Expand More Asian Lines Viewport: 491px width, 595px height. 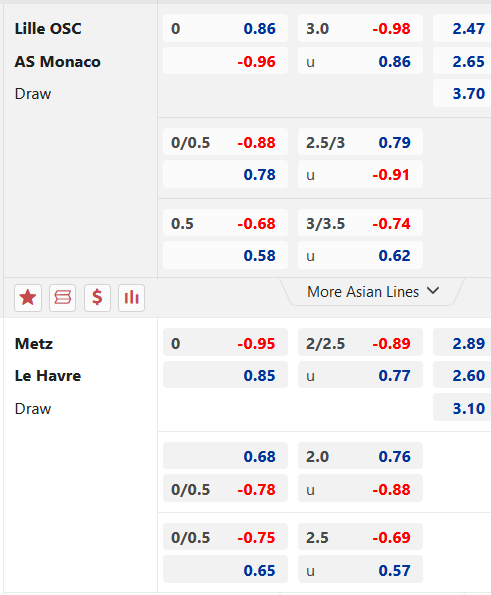(x=372, y=292)
